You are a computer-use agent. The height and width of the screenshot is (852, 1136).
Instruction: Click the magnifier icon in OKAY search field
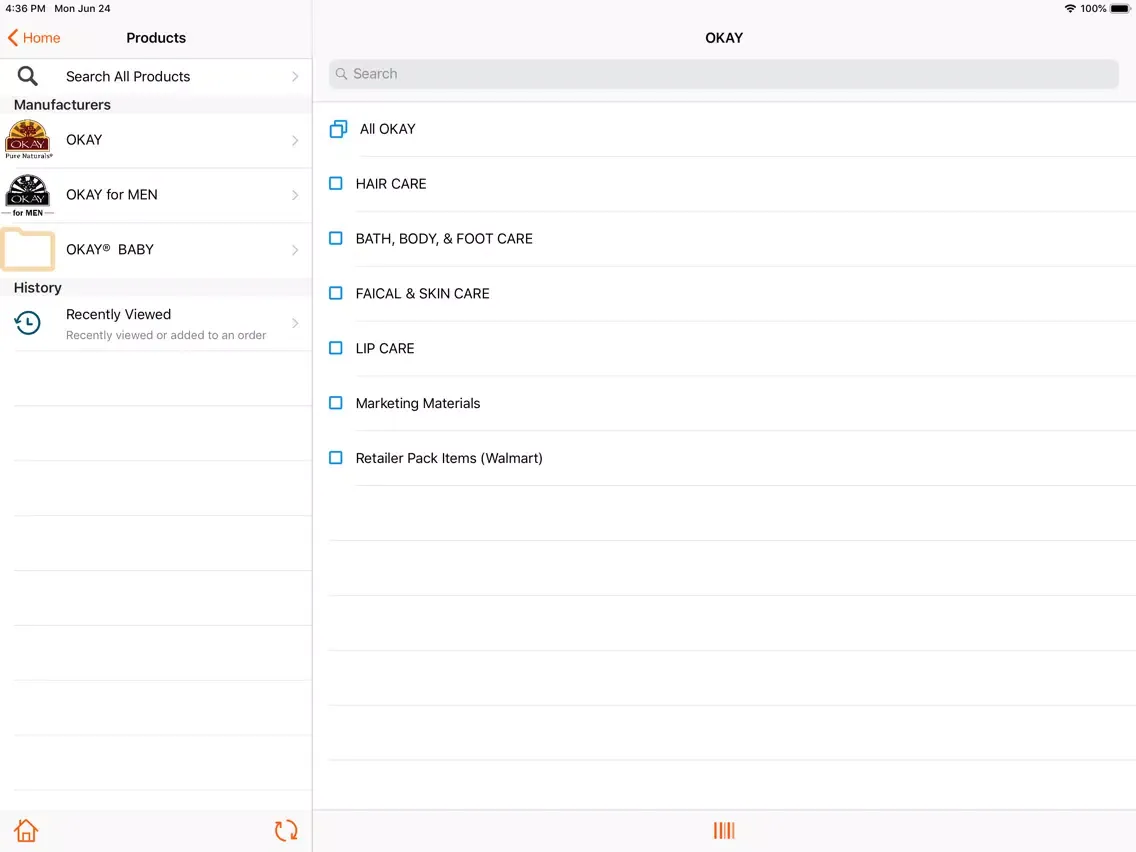[341, 74]
